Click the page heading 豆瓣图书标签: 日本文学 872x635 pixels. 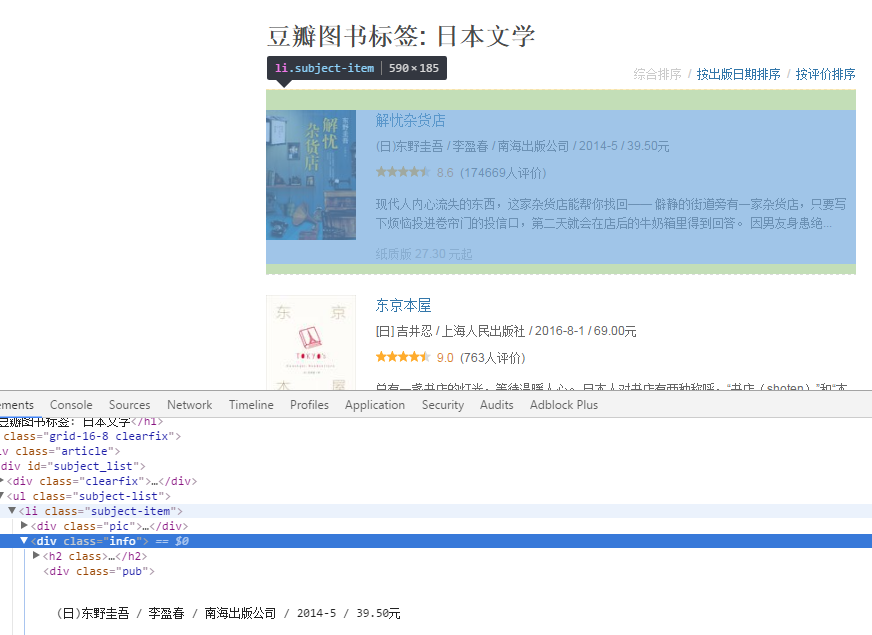(401, 36)
